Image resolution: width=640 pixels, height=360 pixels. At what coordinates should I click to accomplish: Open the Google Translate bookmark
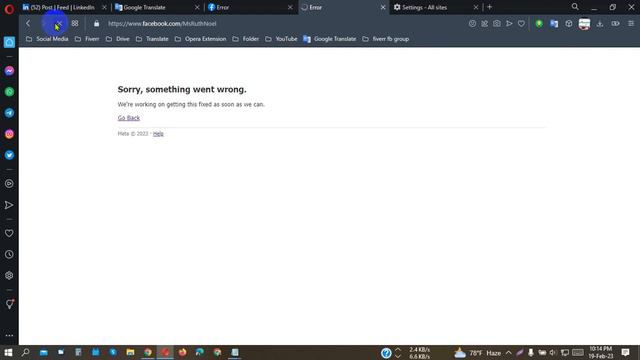coord(330,39)
